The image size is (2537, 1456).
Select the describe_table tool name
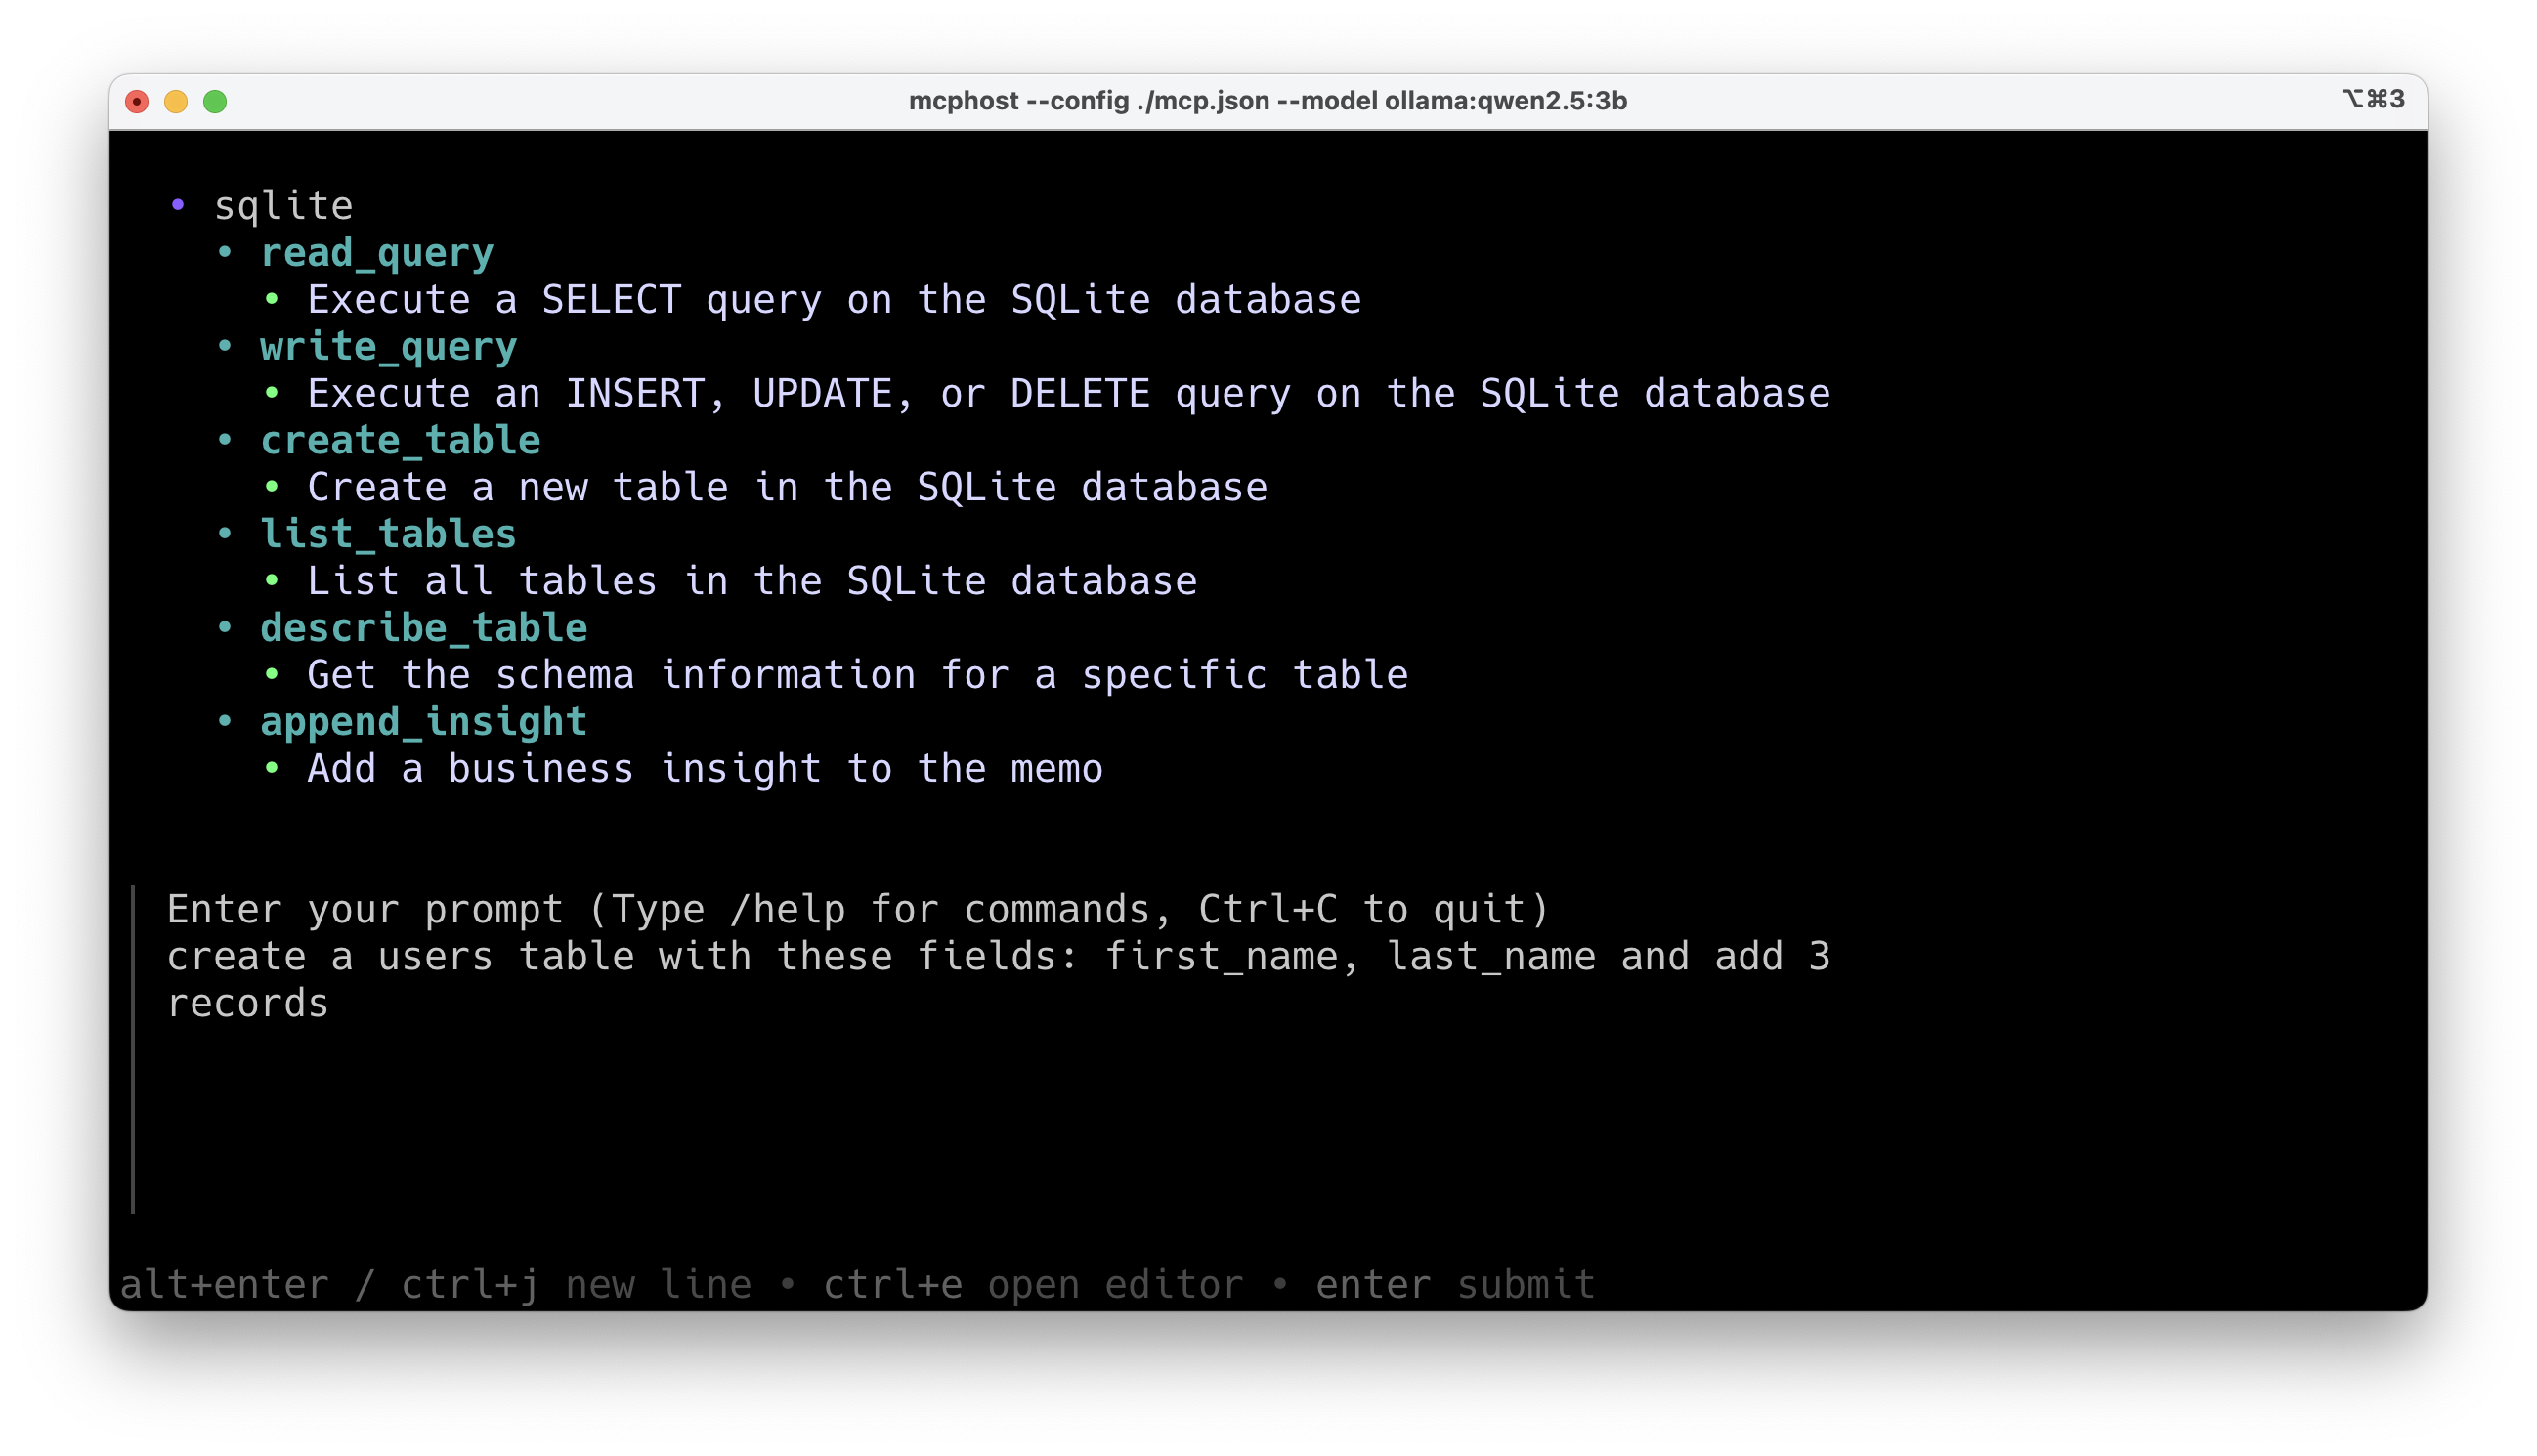click(x=423, y=628)
